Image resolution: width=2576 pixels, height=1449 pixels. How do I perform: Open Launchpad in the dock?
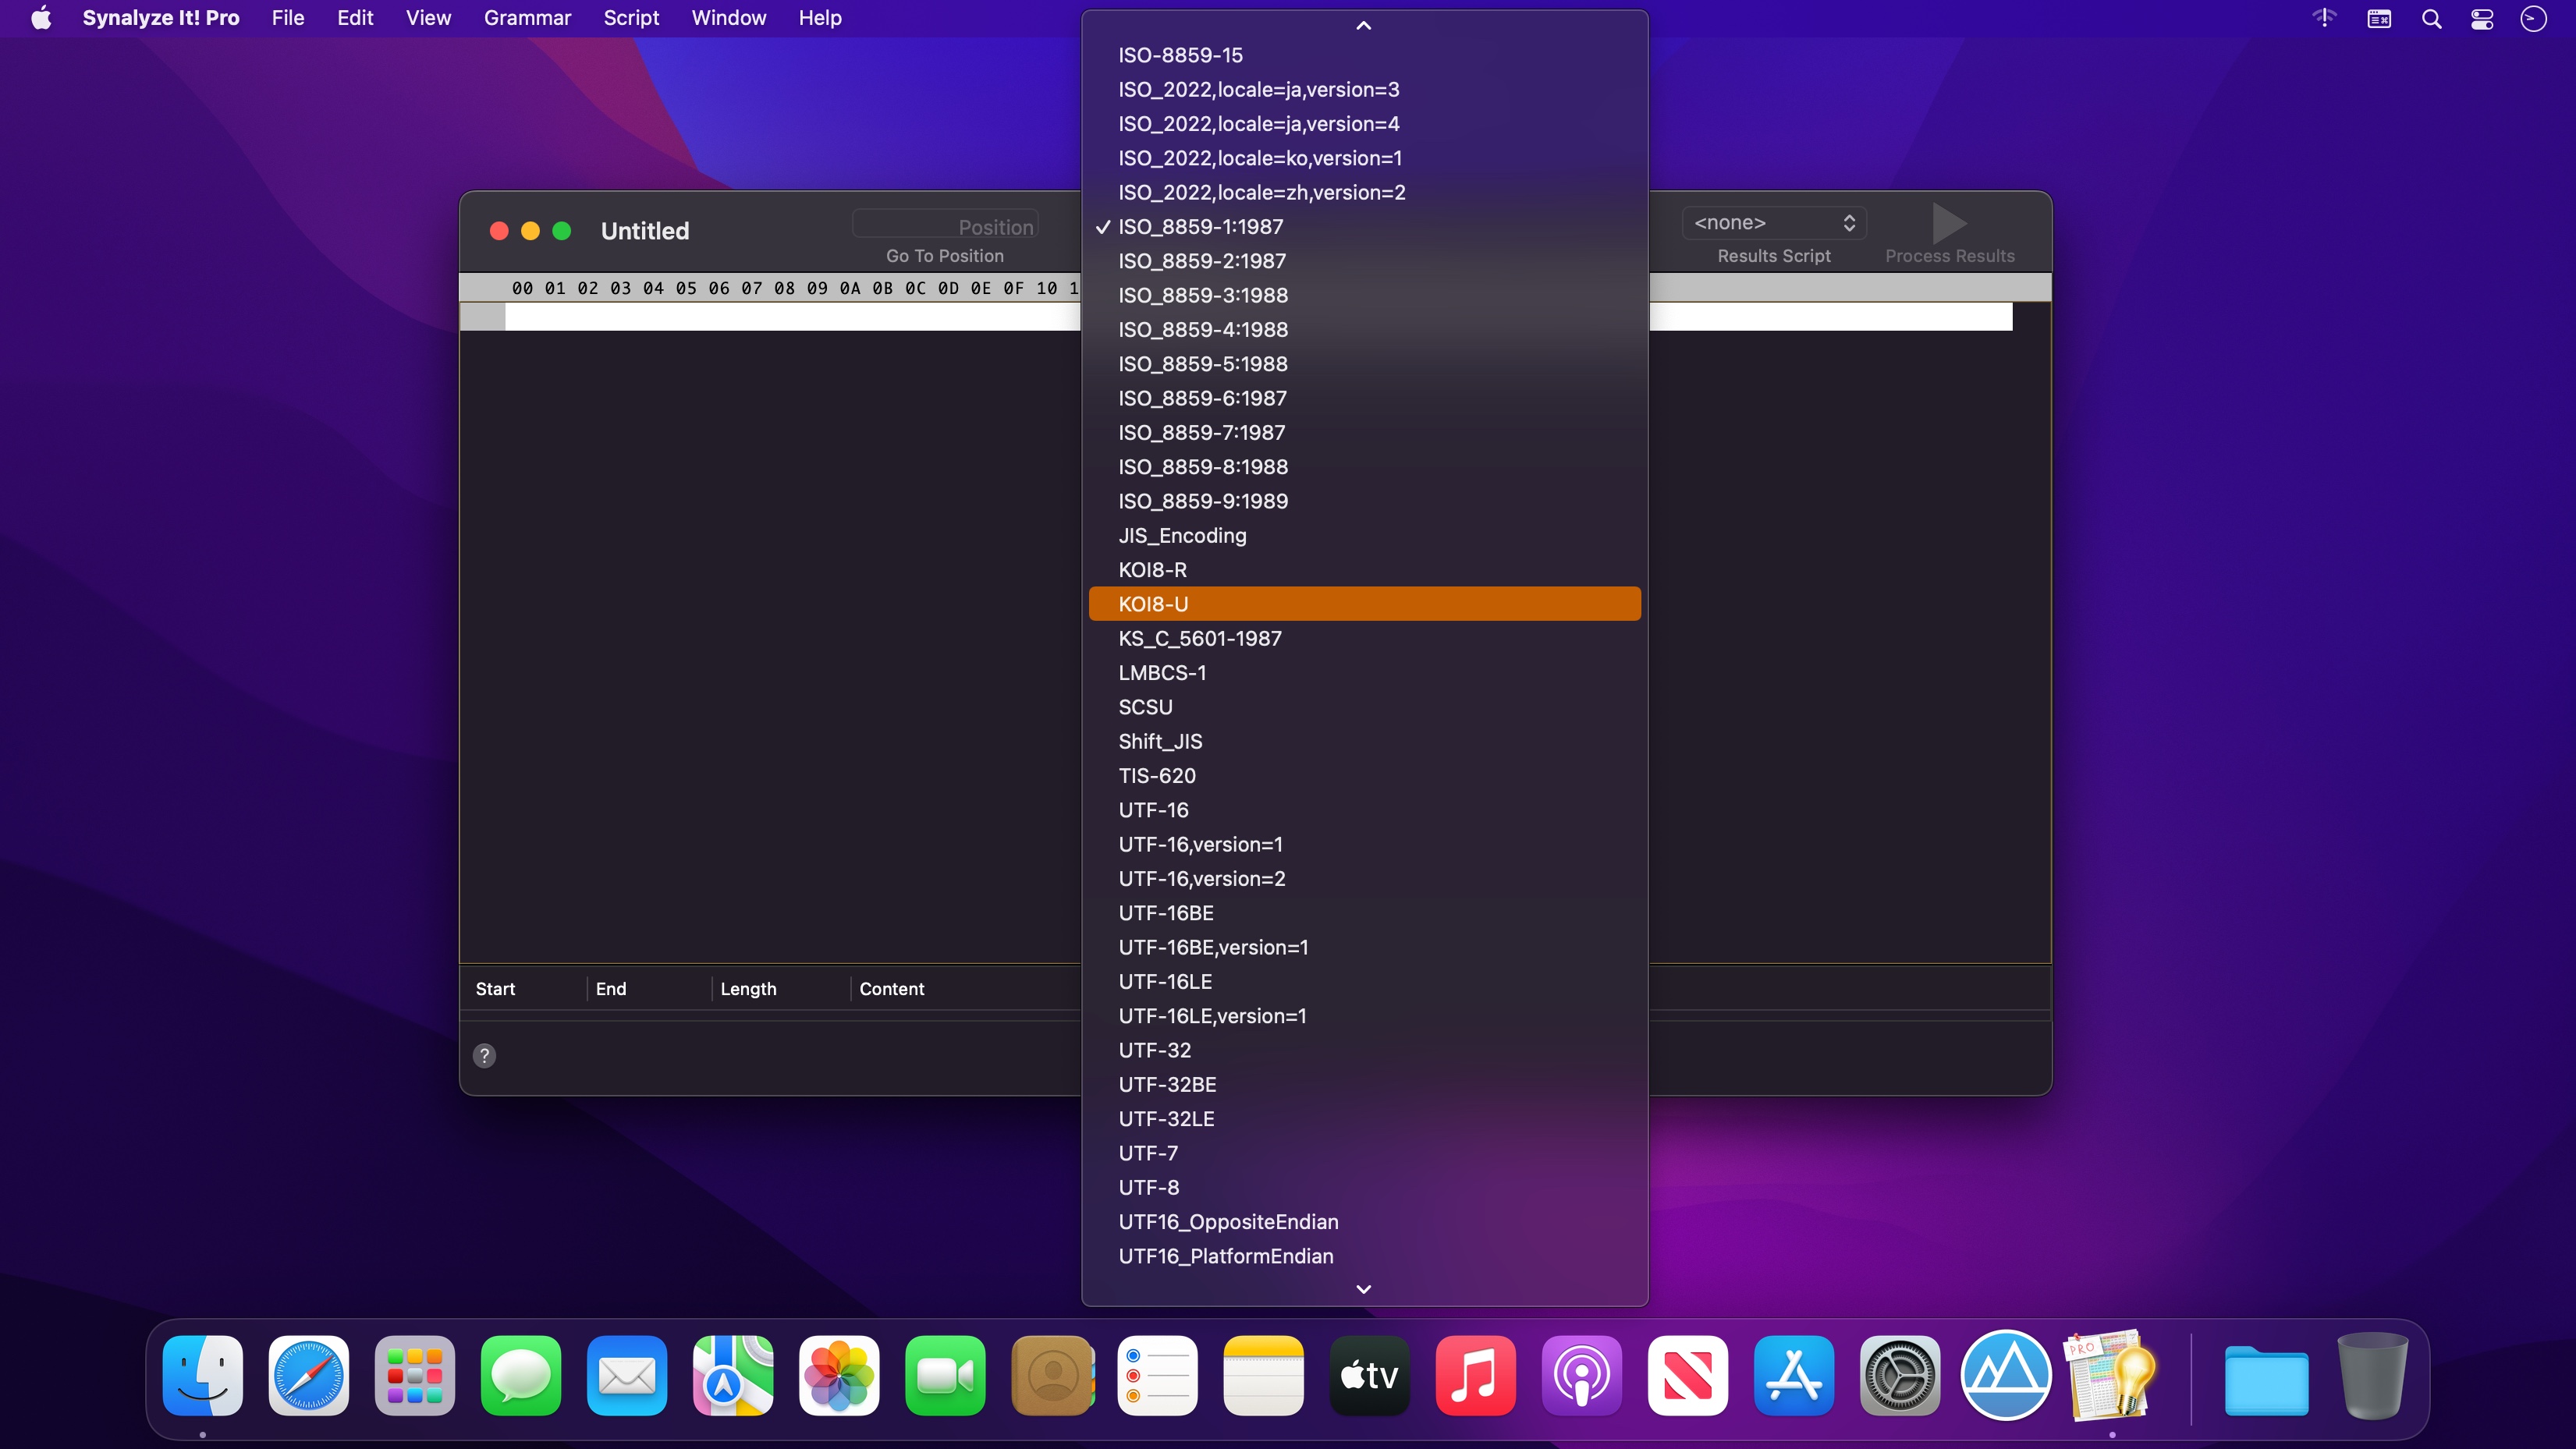(415, 1376)
